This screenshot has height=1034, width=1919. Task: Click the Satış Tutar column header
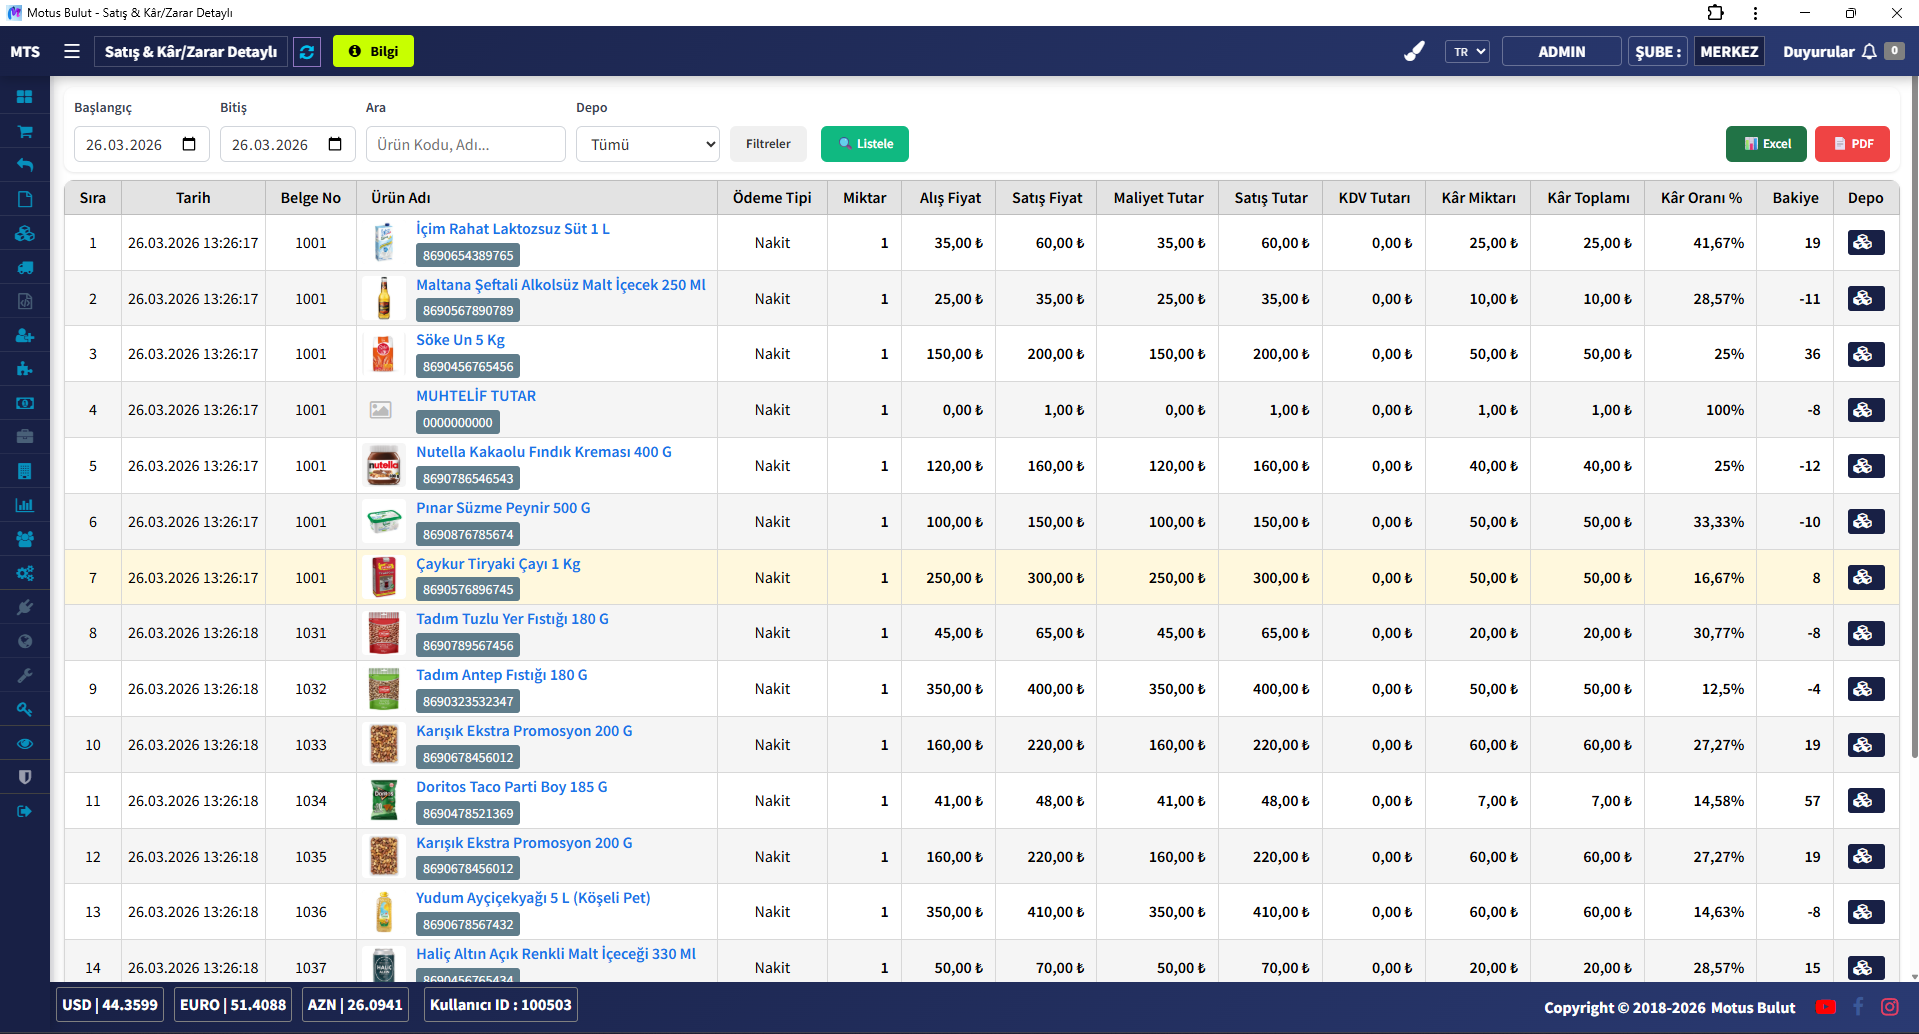tap(1270, 198)
